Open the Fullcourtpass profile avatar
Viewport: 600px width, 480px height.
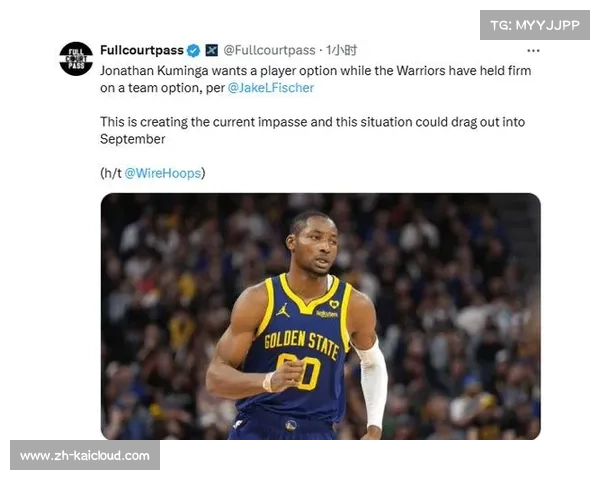76,59
